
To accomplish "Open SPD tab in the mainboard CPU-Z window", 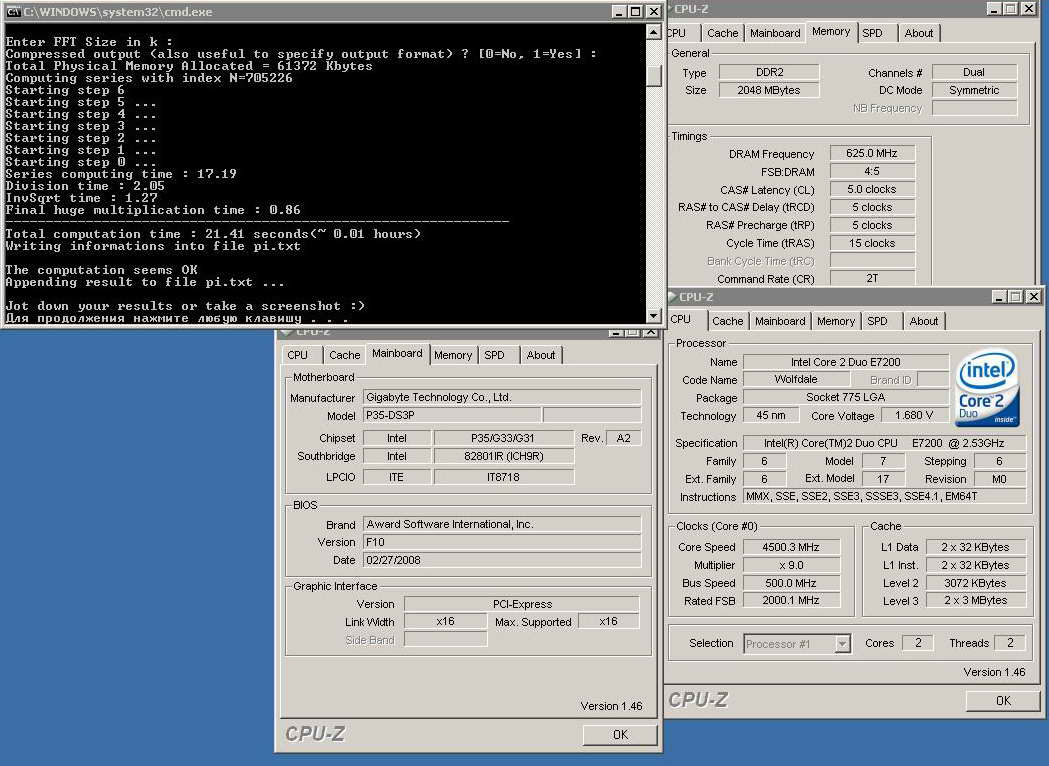I will coord(494,355).
